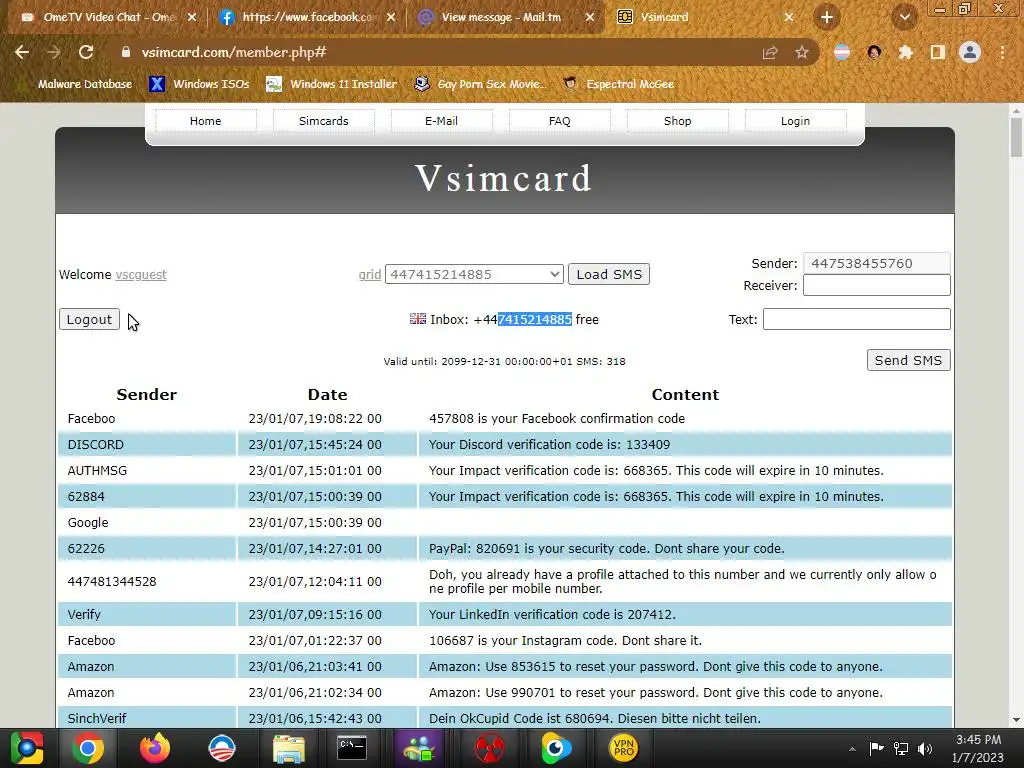
Task: Open Google Chrome from the taskbar
Action: 88,748
